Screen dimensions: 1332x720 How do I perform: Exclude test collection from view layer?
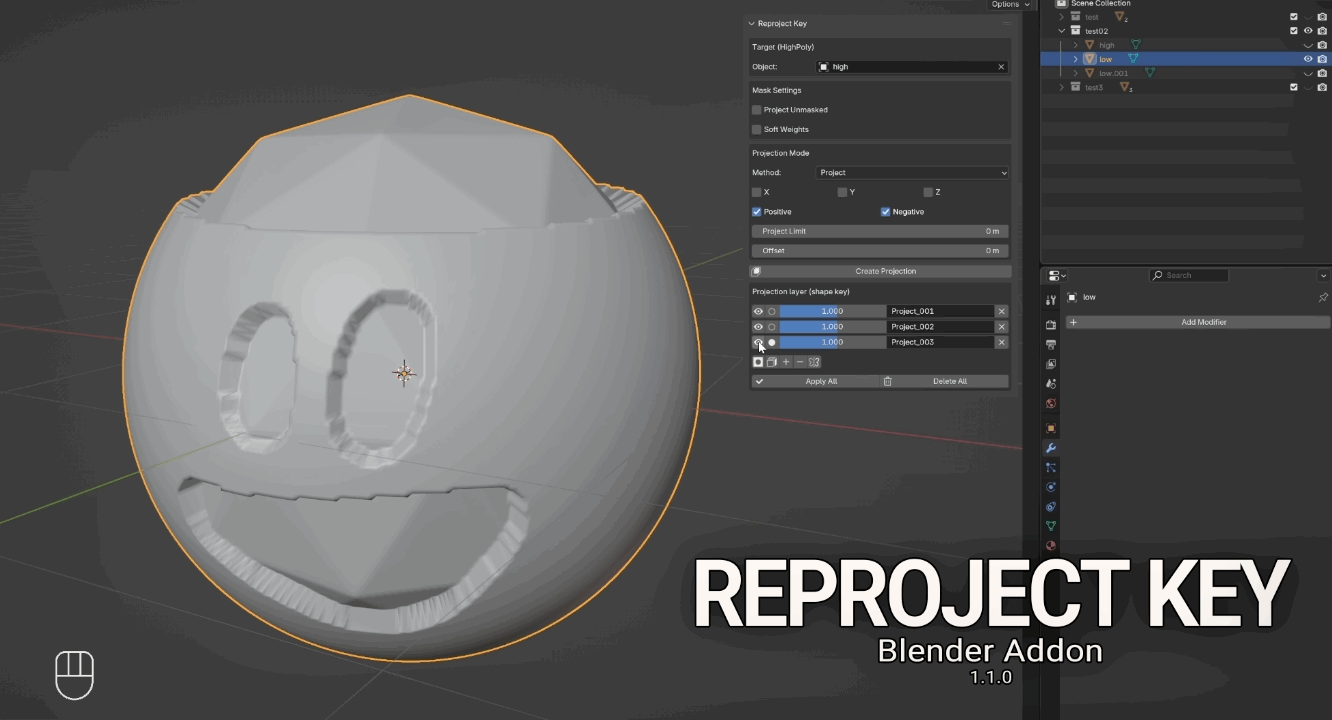point(1294,17)
